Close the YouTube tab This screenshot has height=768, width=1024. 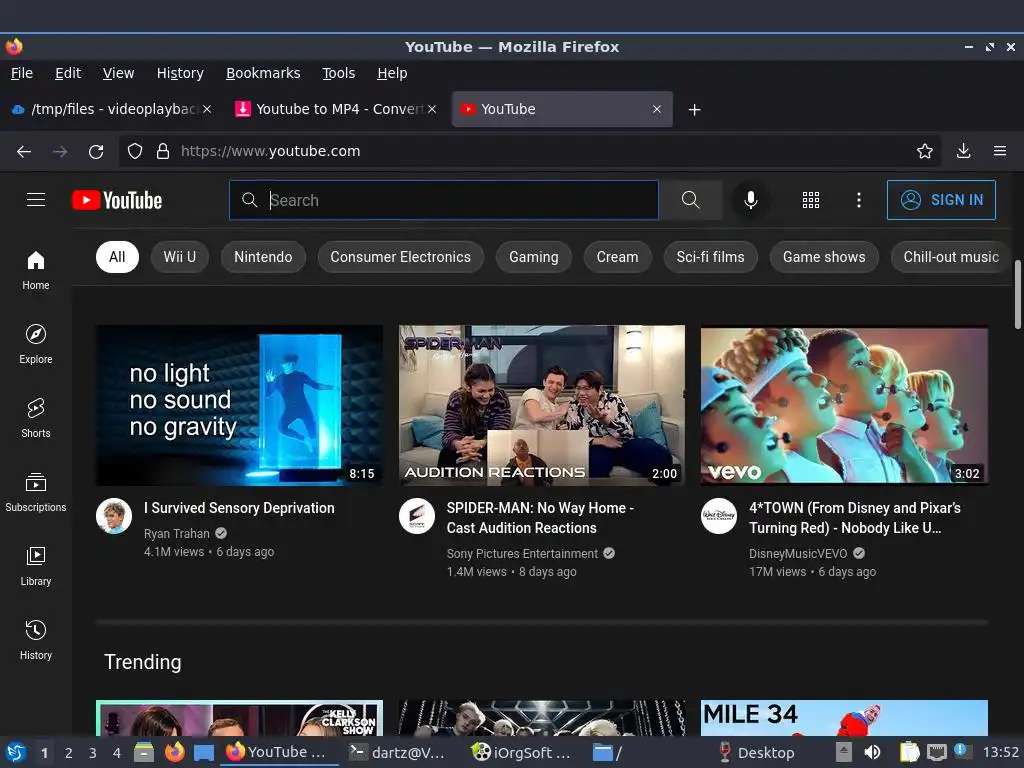[657, 110]
